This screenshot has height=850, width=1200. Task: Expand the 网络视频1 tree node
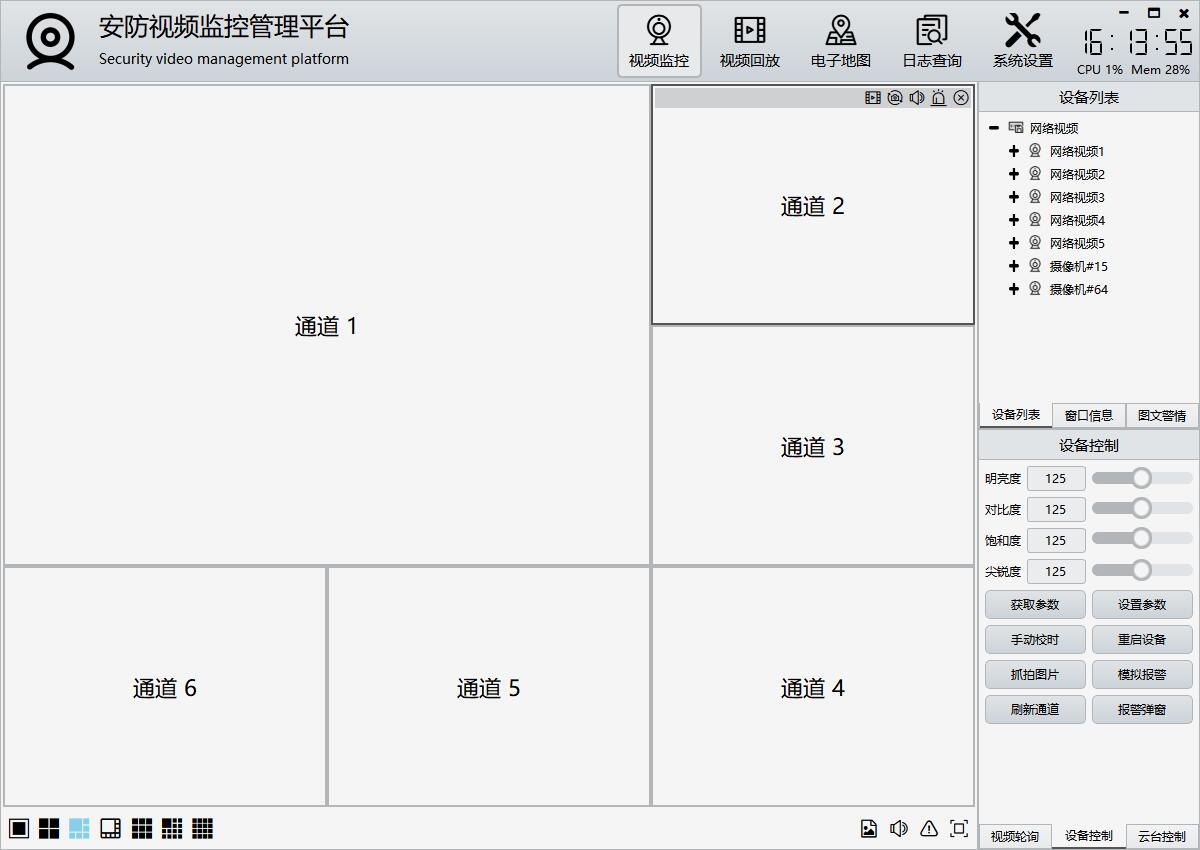tap(1014, 151)
